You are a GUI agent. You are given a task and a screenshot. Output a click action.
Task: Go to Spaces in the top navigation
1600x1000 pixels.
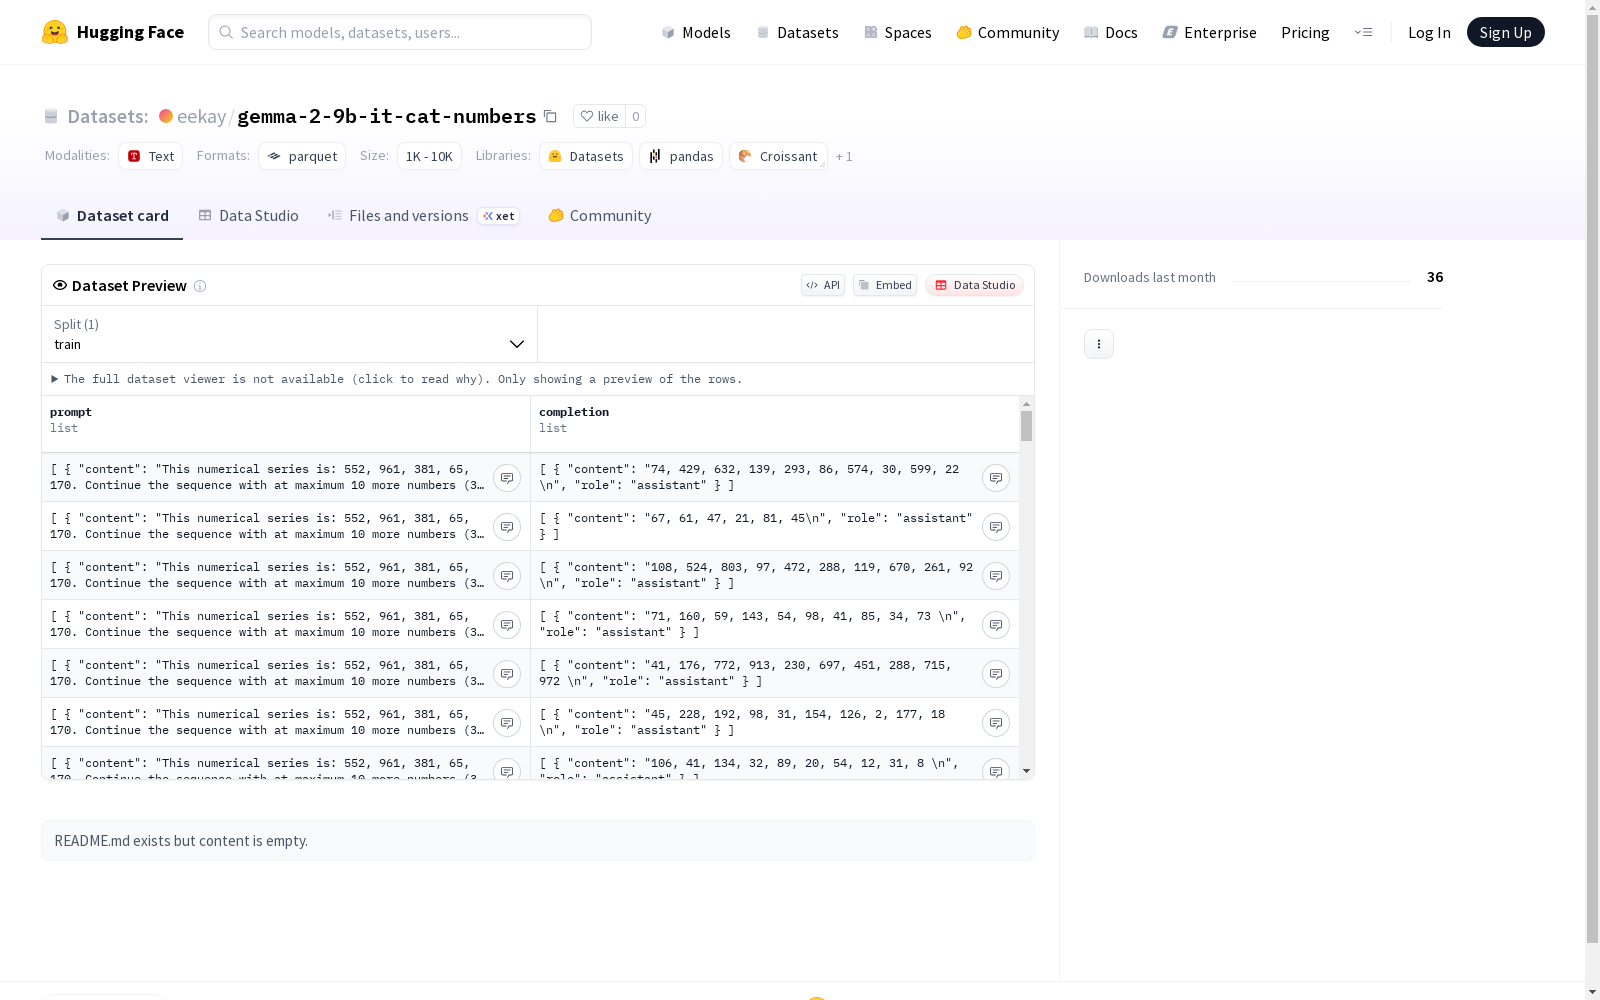(x=898, y=32)
